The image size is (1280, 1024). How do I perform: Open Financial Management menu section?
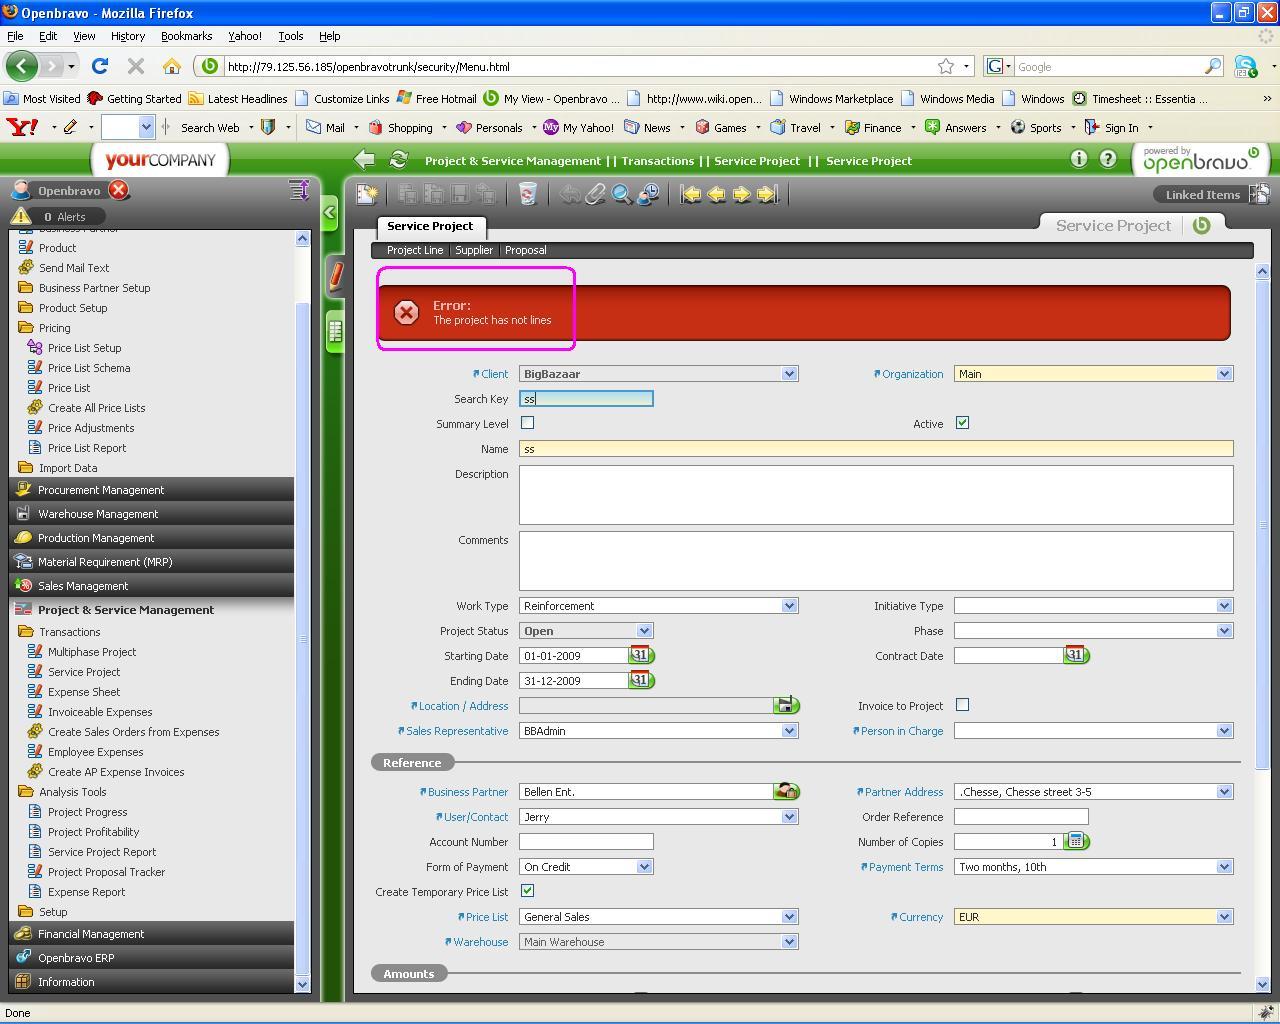[152, 934]
